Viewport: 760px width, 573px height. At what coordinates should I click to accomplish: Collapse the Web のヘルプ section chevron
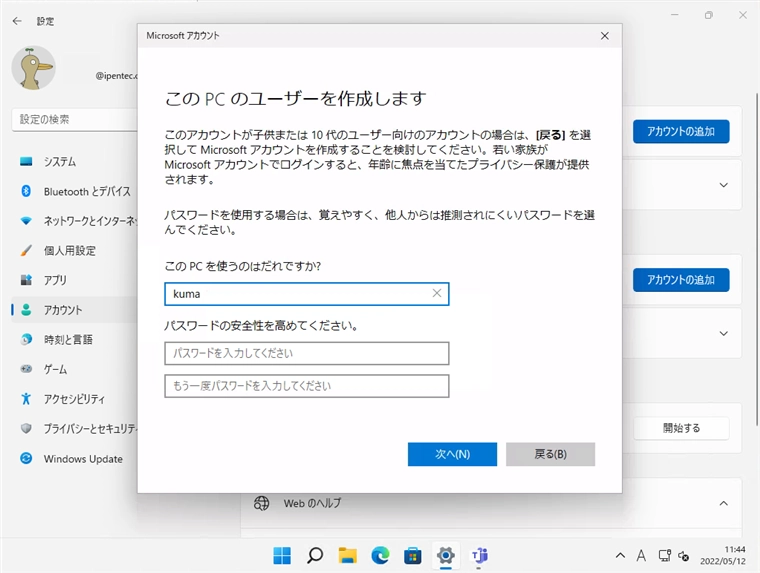point(724,503)
